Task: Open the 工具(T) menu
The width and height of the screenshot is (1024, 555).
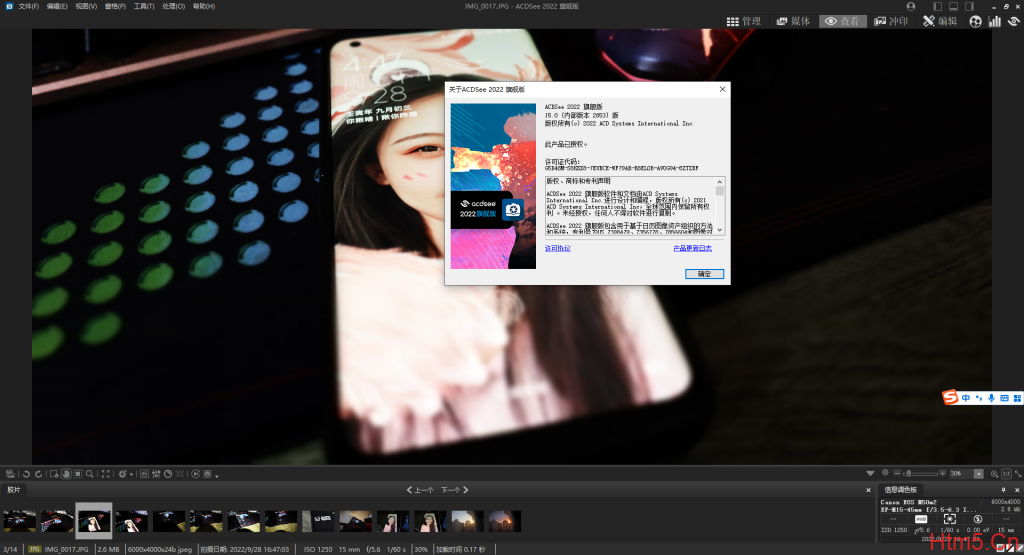Action: tap(144, 6)
